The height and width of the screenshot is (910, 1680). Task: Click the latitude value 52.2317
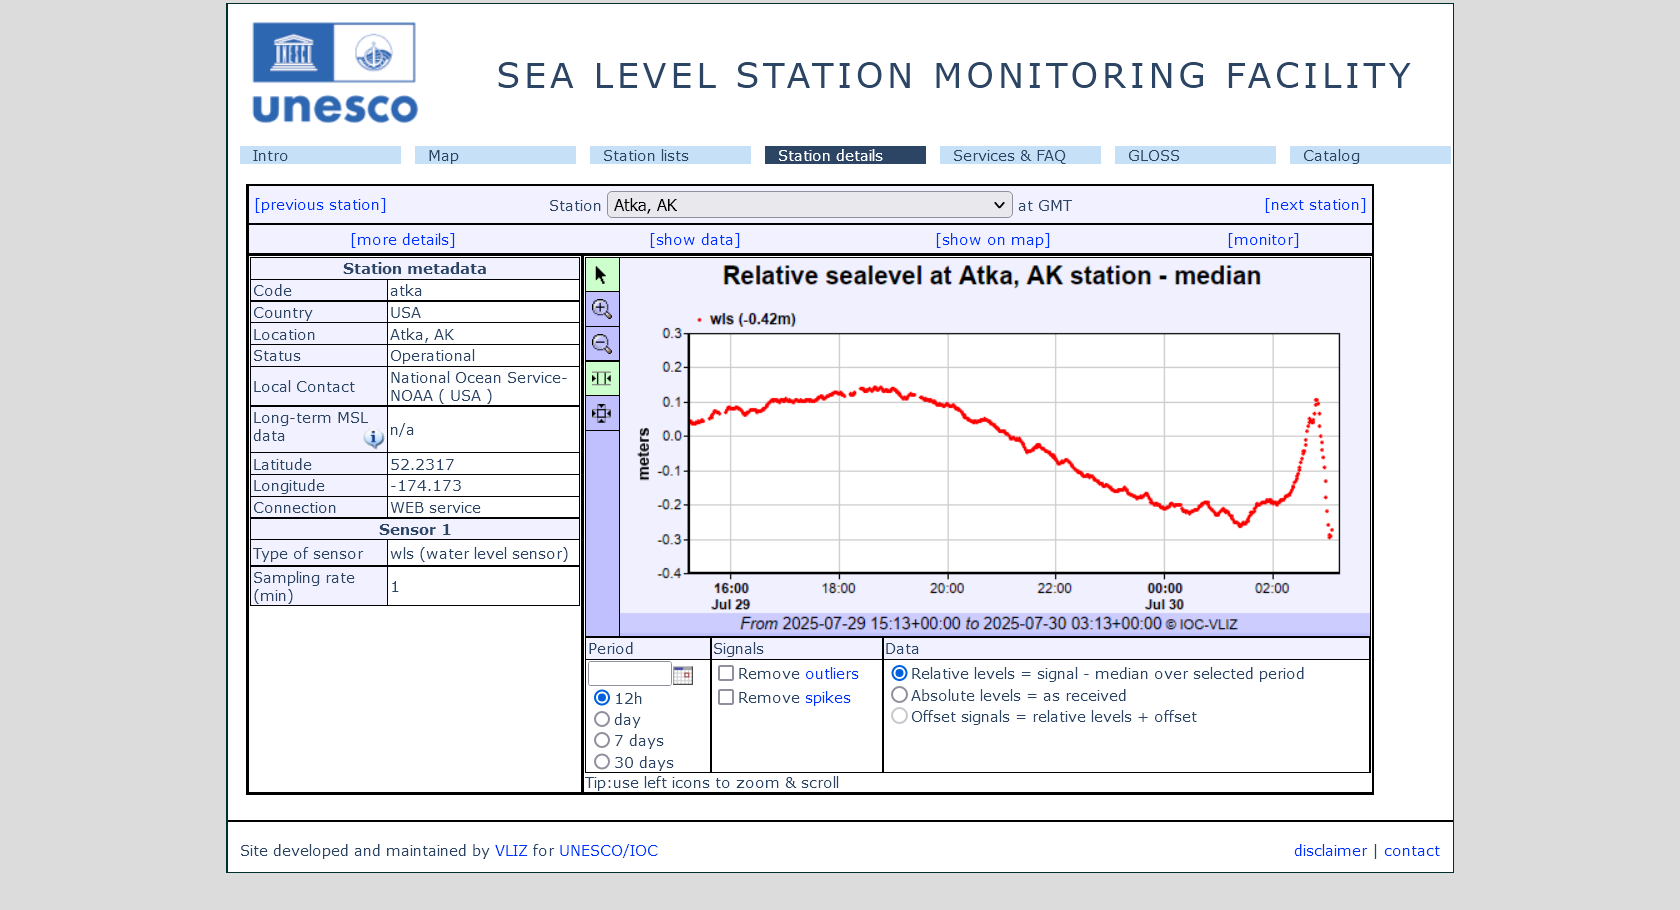pos(483,464)
